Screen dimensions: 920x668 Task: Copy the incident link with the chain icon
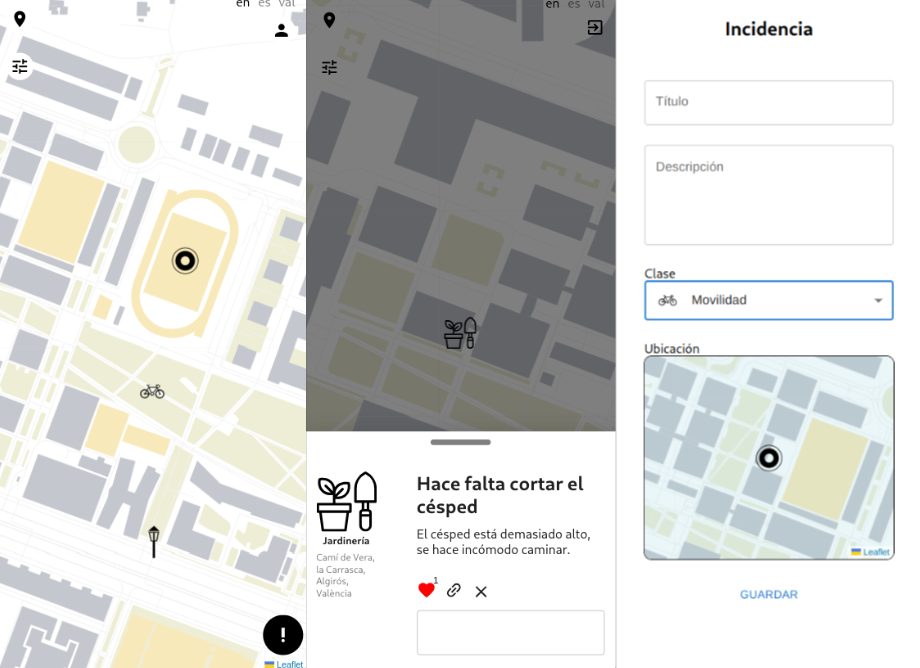click(454, 590)
